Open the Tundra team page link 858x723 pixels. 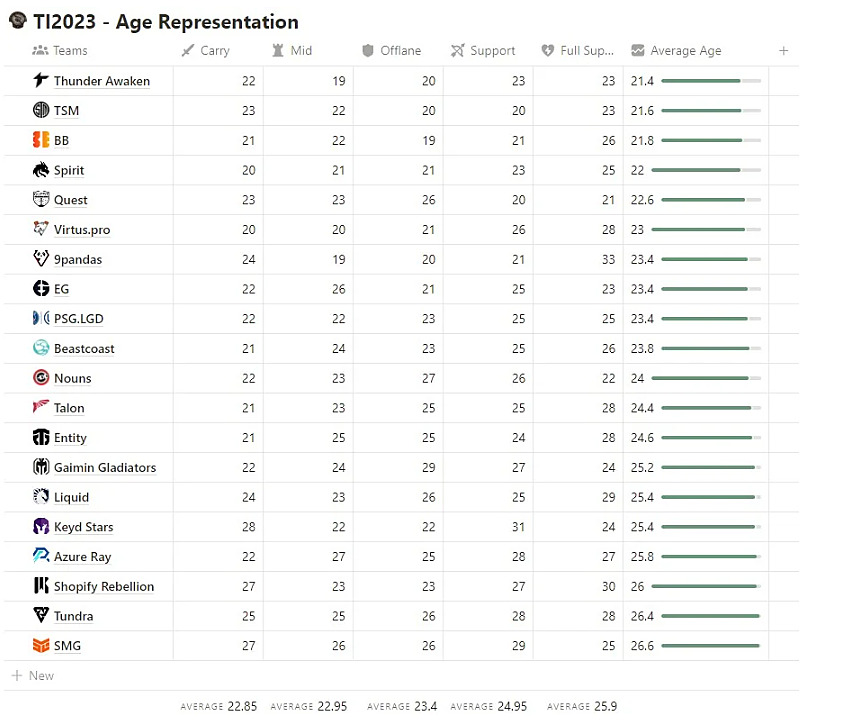tap(73, 616)
